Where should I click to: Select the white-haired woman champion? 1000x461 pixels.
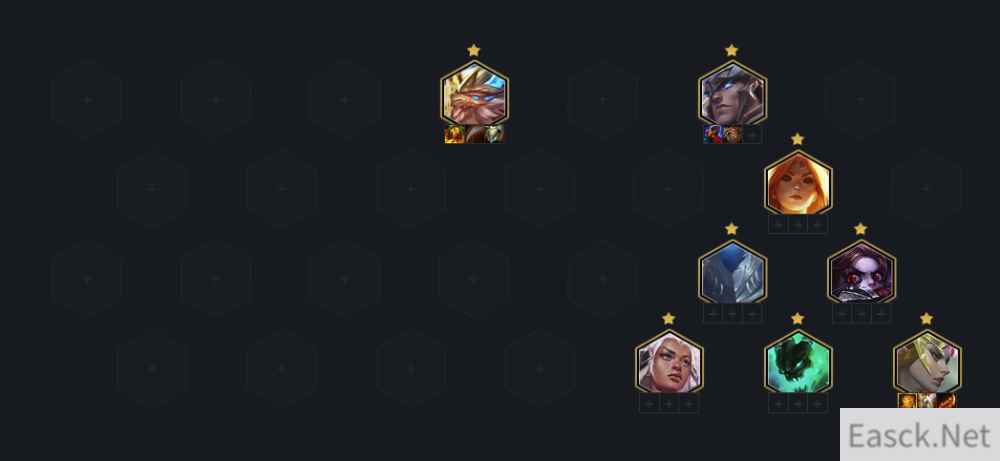(669, 363)
